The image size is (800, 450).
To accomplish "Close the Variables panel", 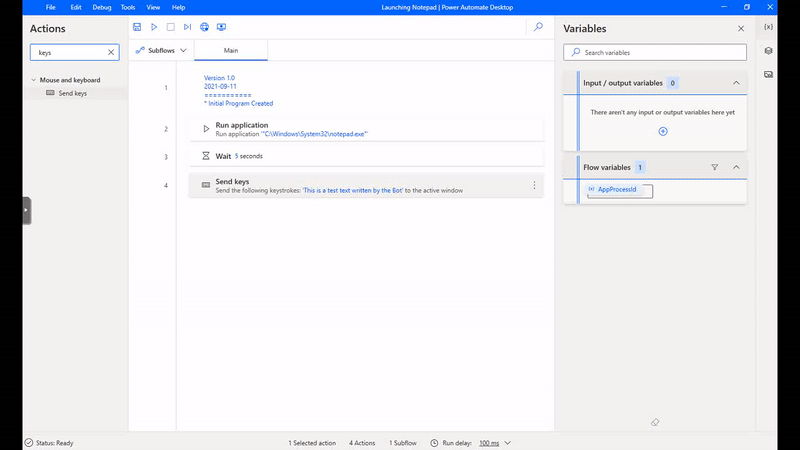I will click(x=741, y=29).
